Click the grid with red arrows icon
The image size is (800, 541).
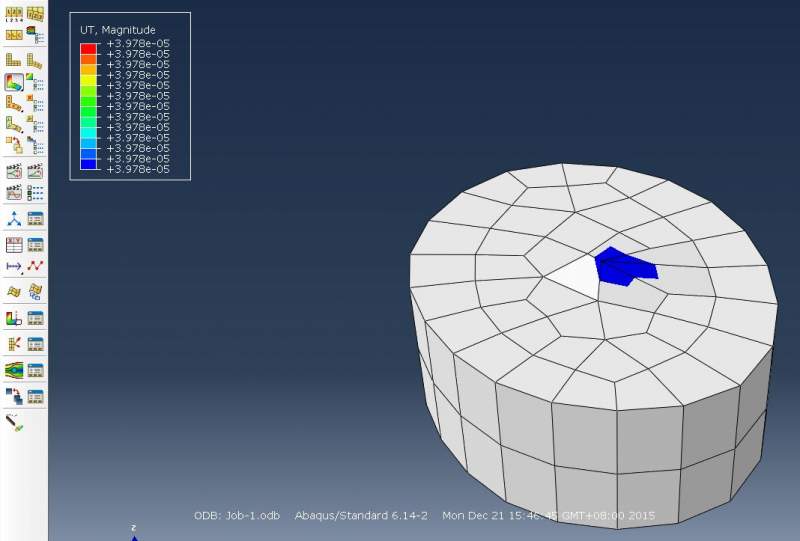tap(14, 344)
